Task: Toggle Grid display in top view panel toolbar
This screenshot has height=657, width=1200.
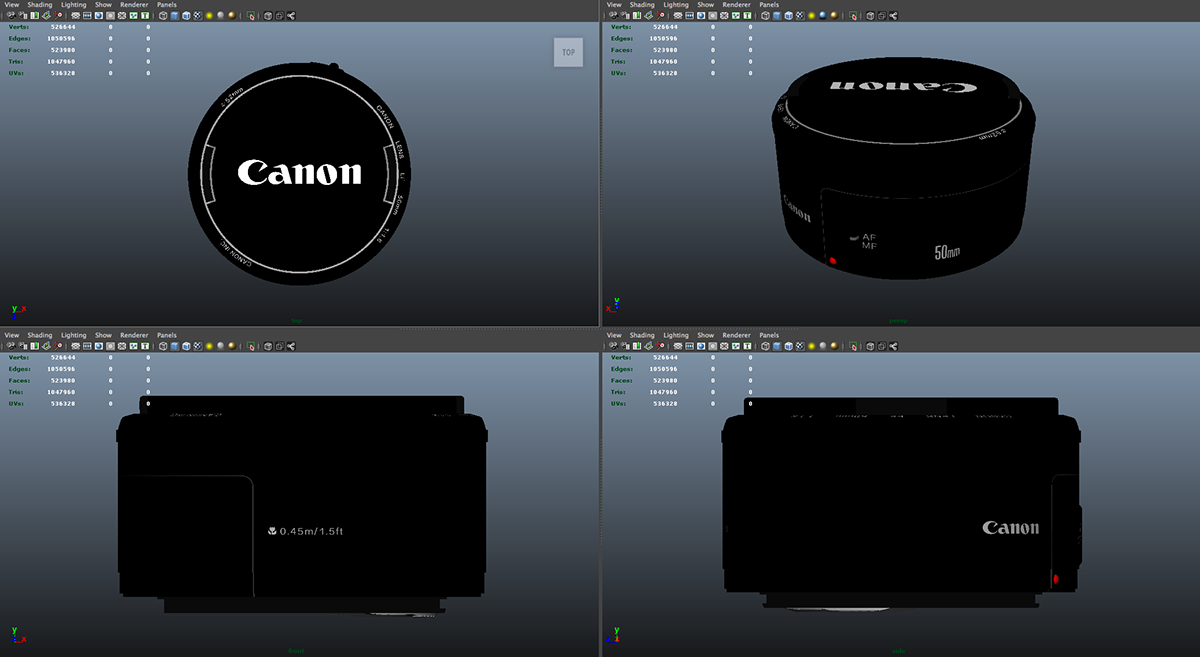Action: [75, 16]
